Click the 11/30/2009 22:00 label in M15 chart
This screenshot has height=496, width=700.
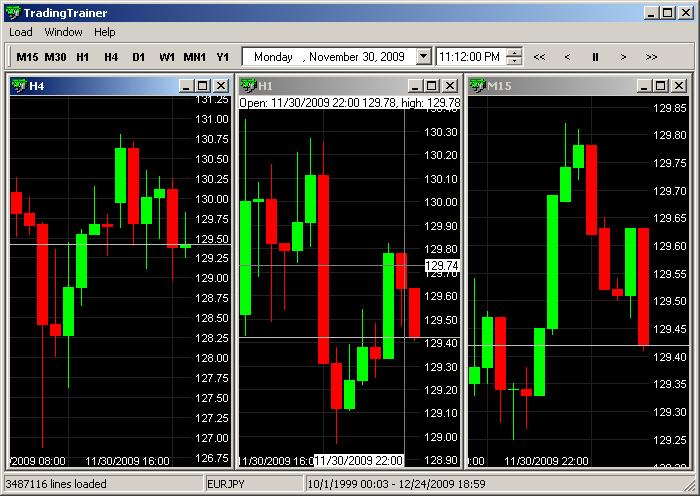click(546, 461)
